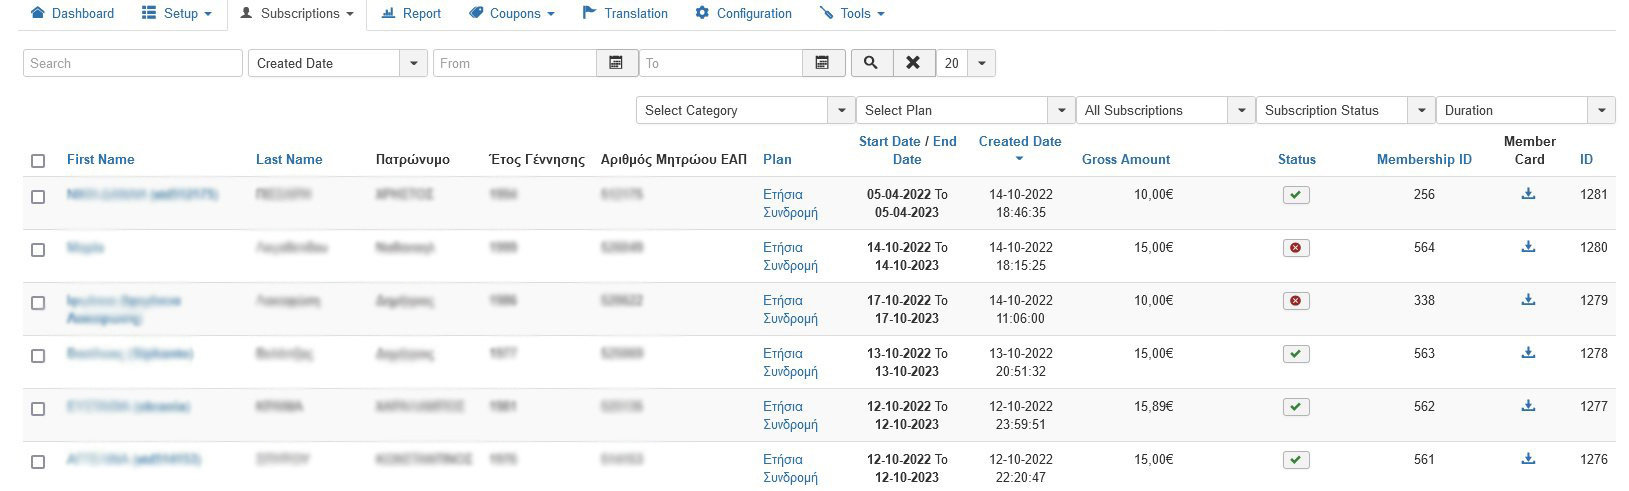Open the Coupons menu
The width and height of the screenshot is (1629, 491).
click(x=511, y=14)
